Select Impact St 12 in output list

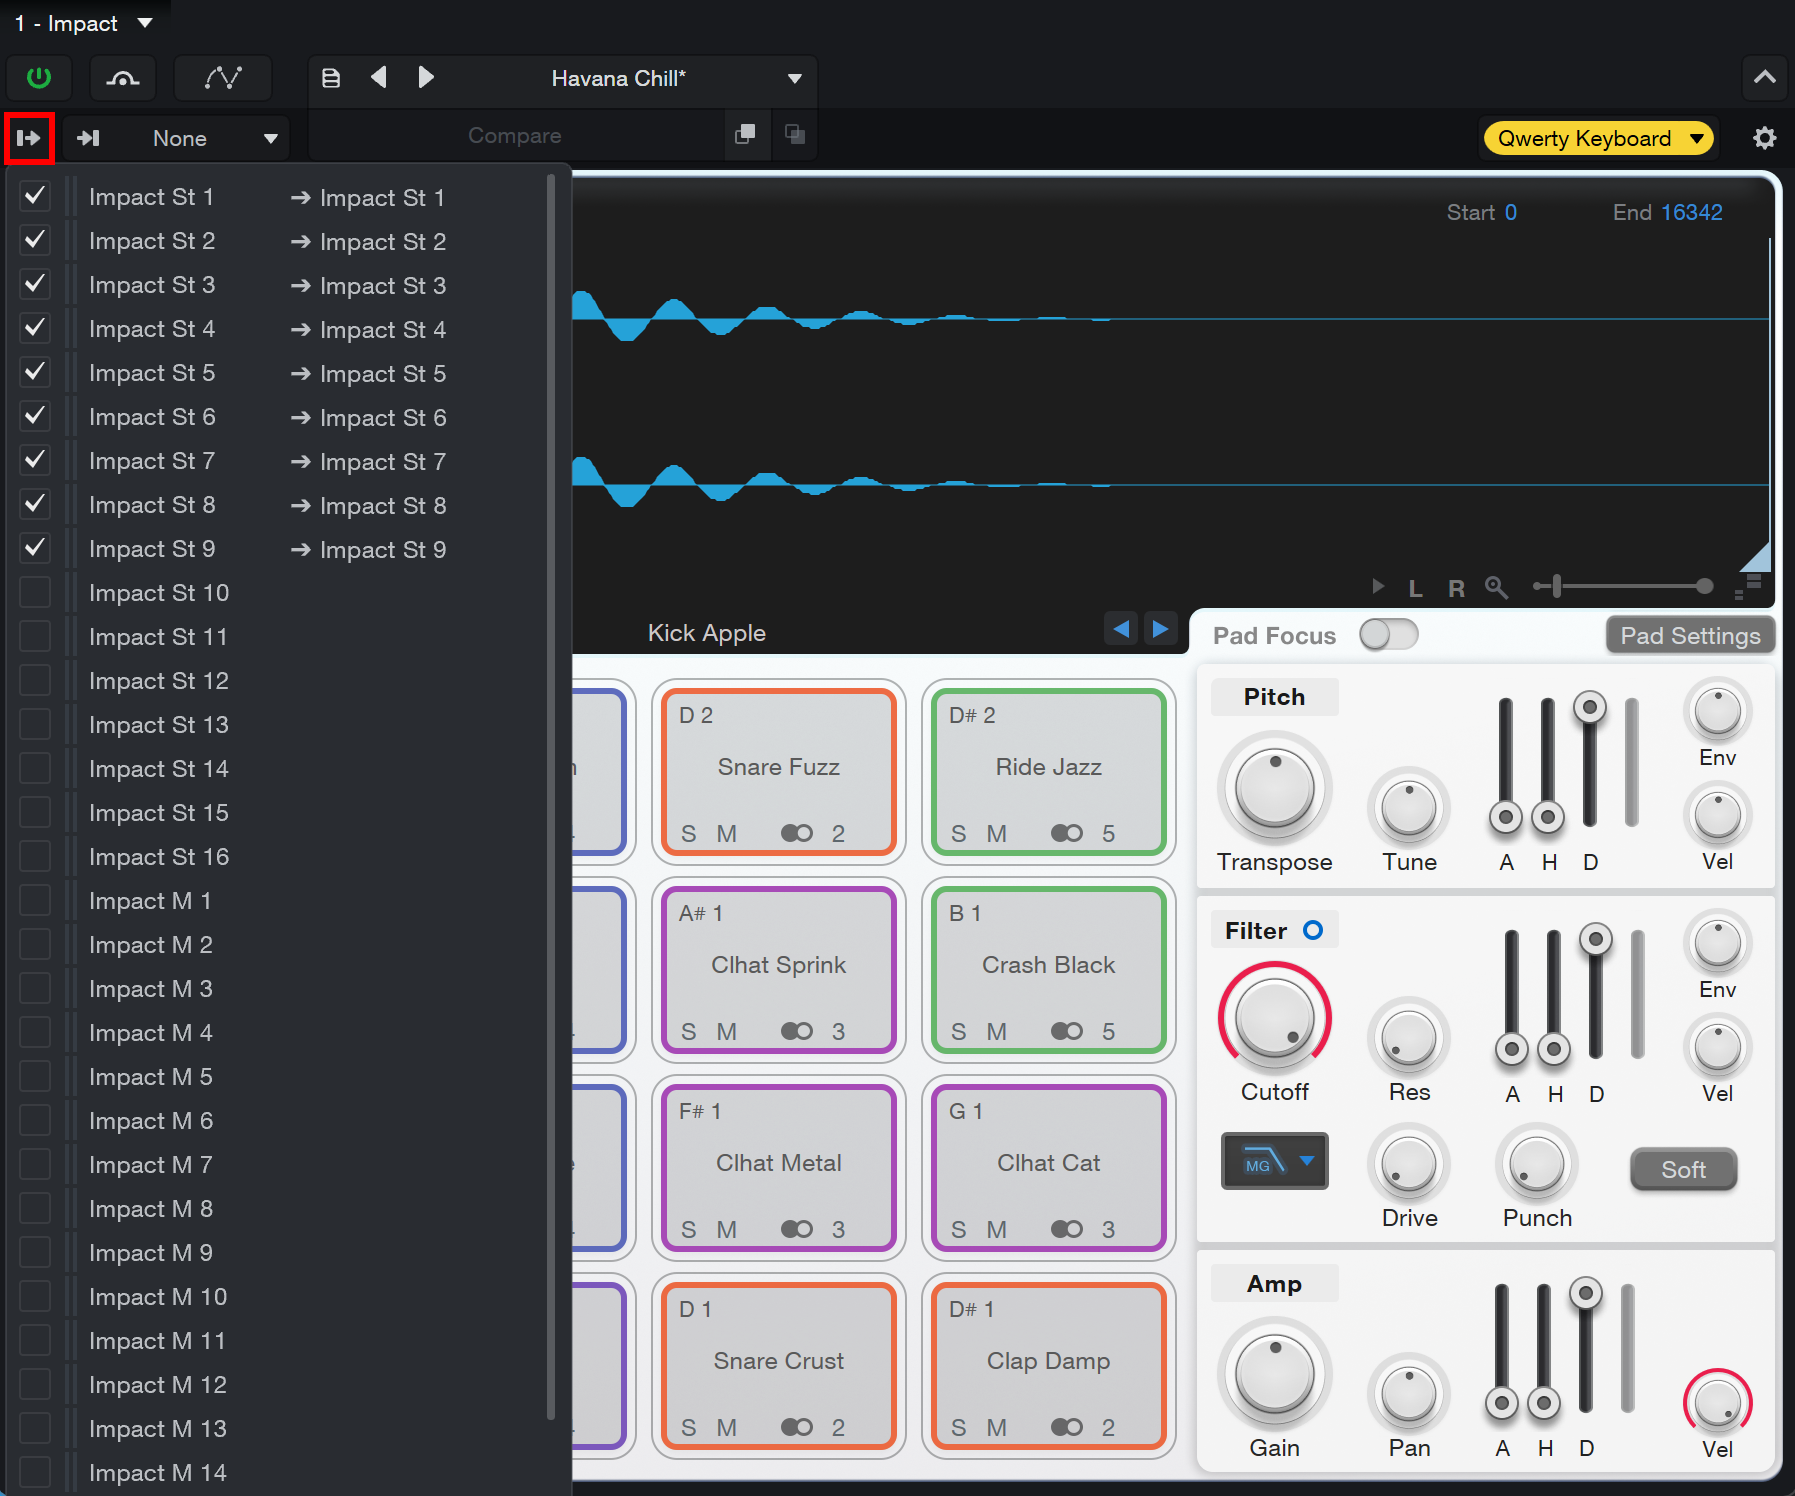point(159,681)
